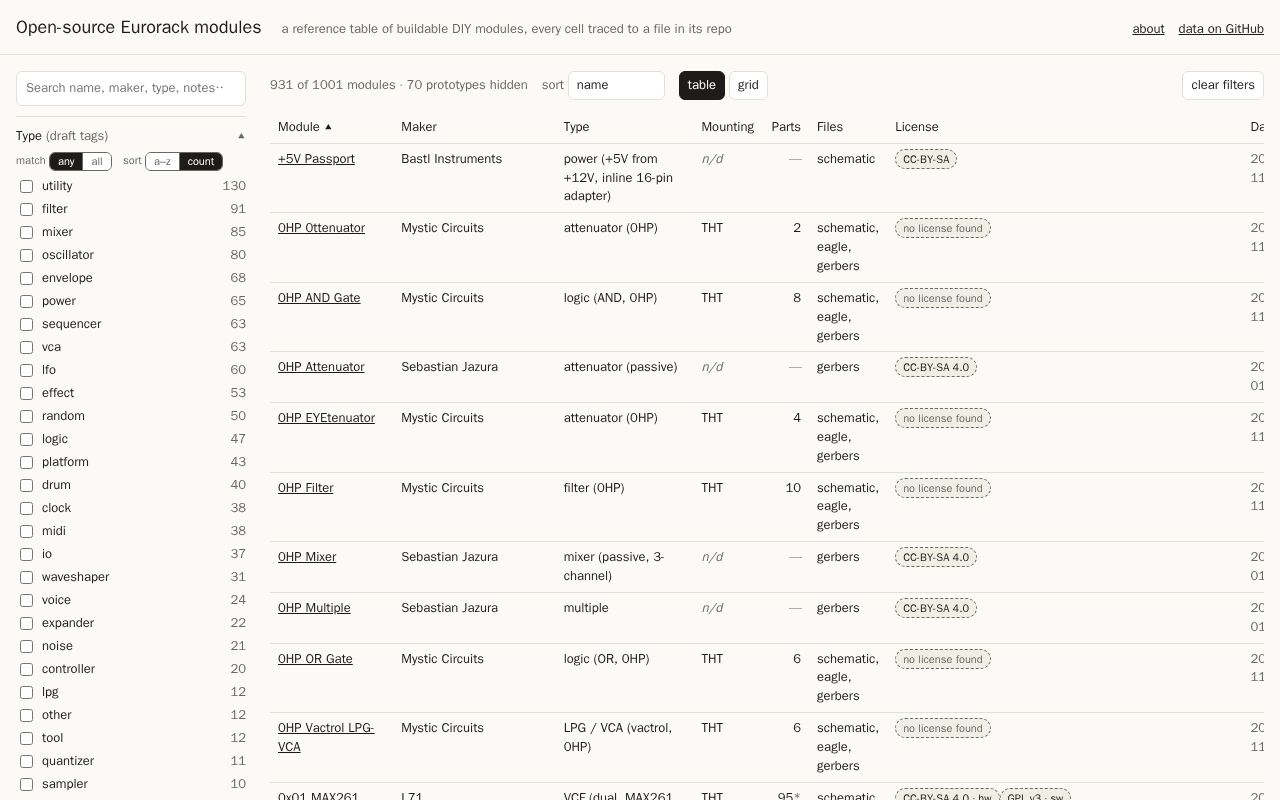Sort table by Maker column

click(x=419, y=127)
